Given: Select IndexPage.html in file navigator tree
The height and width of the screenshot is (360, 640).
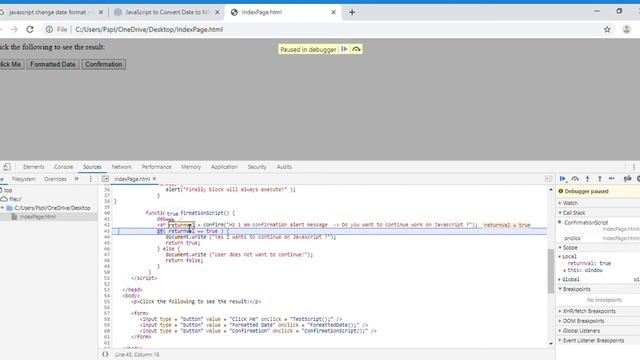Looking at the screenshot, I should [37, 217].
